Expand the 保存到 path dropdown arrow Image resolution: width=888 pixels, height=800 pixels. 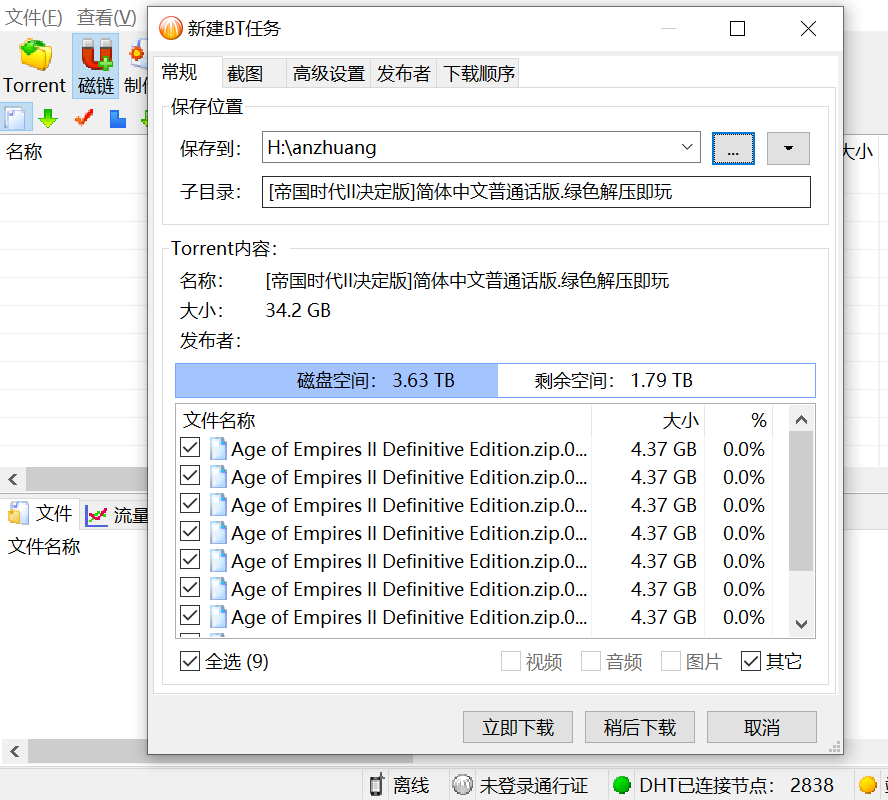pos(687,147)
